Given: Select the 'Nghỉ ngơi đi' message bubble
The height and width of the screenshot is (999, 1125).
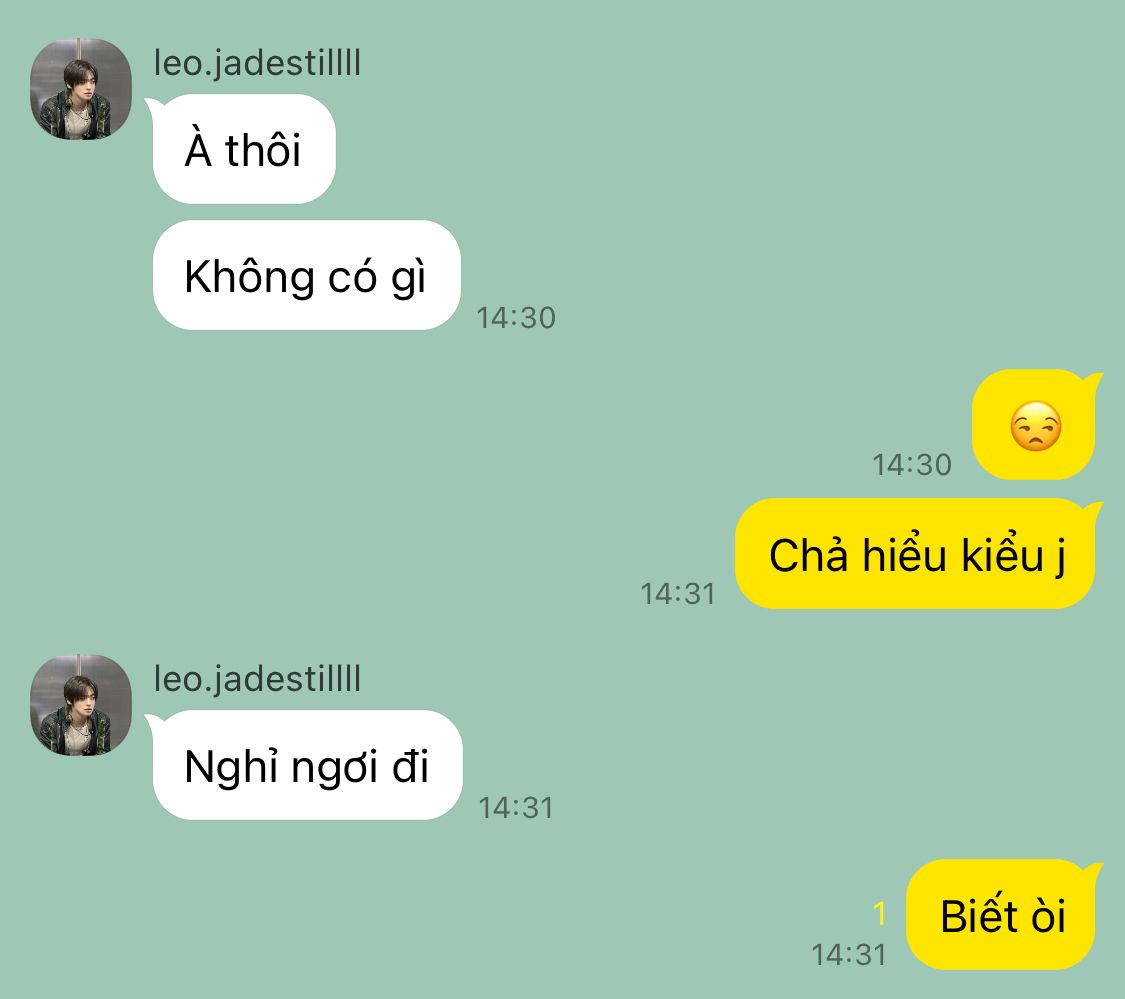Looking at the screenshot, I should (307, 765).
